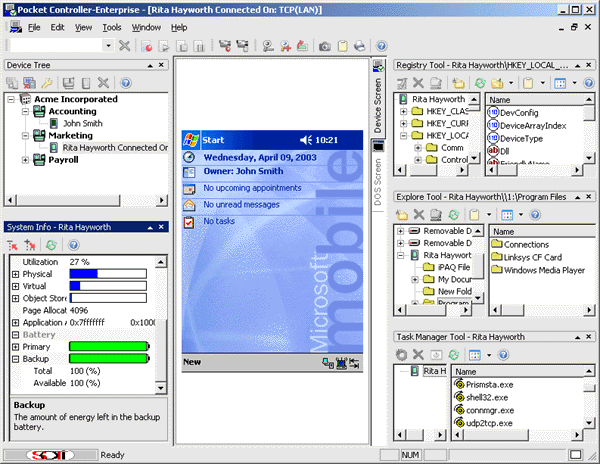The image size is (600, 464).
Task: Open the Edit menu
Action: [x=57, y=28]
